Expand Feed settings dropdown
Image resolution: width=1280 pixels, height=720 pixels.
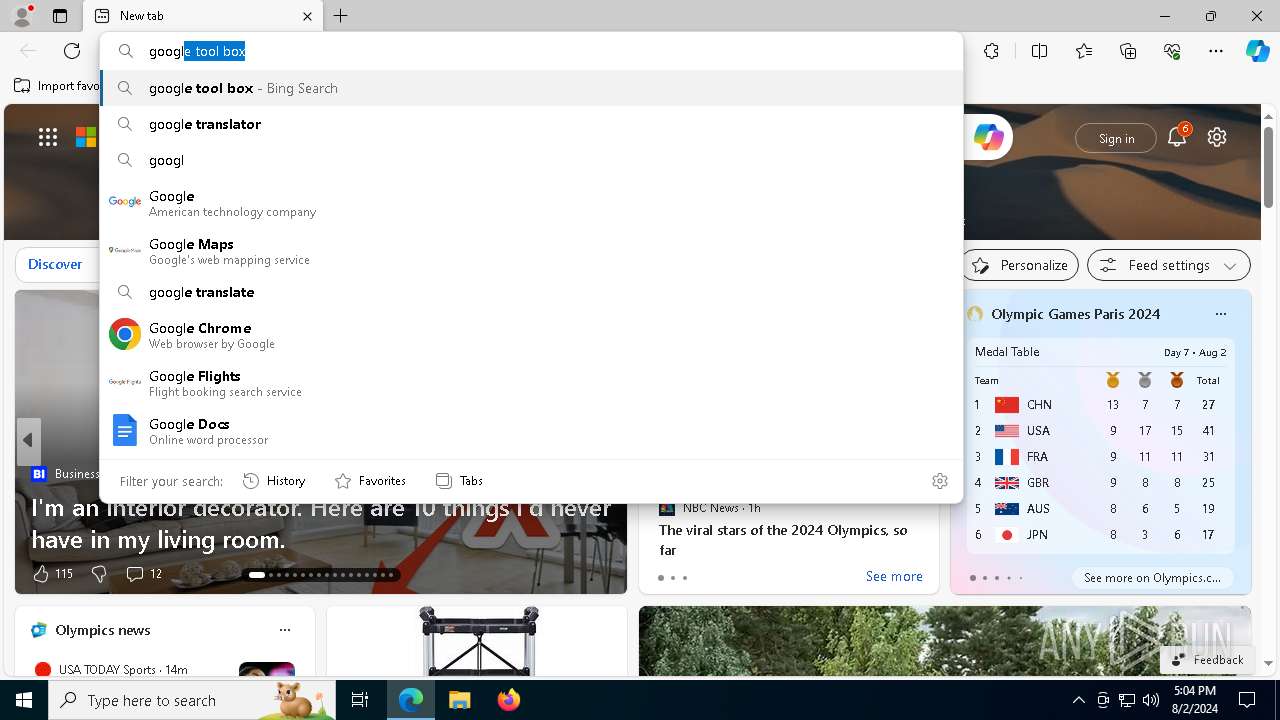[x=1168, y=265]
